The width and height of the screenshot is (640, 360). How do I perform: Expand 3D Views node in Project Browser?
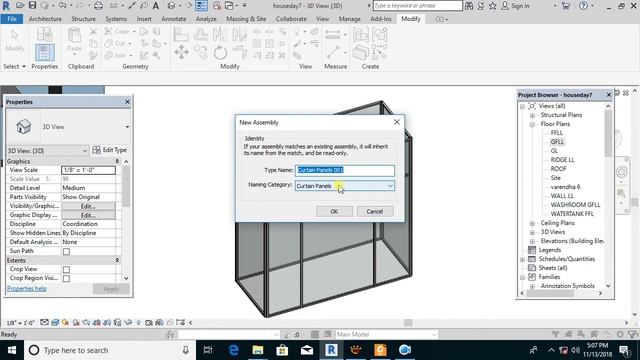pyautogui.click(x=532, y=232)
